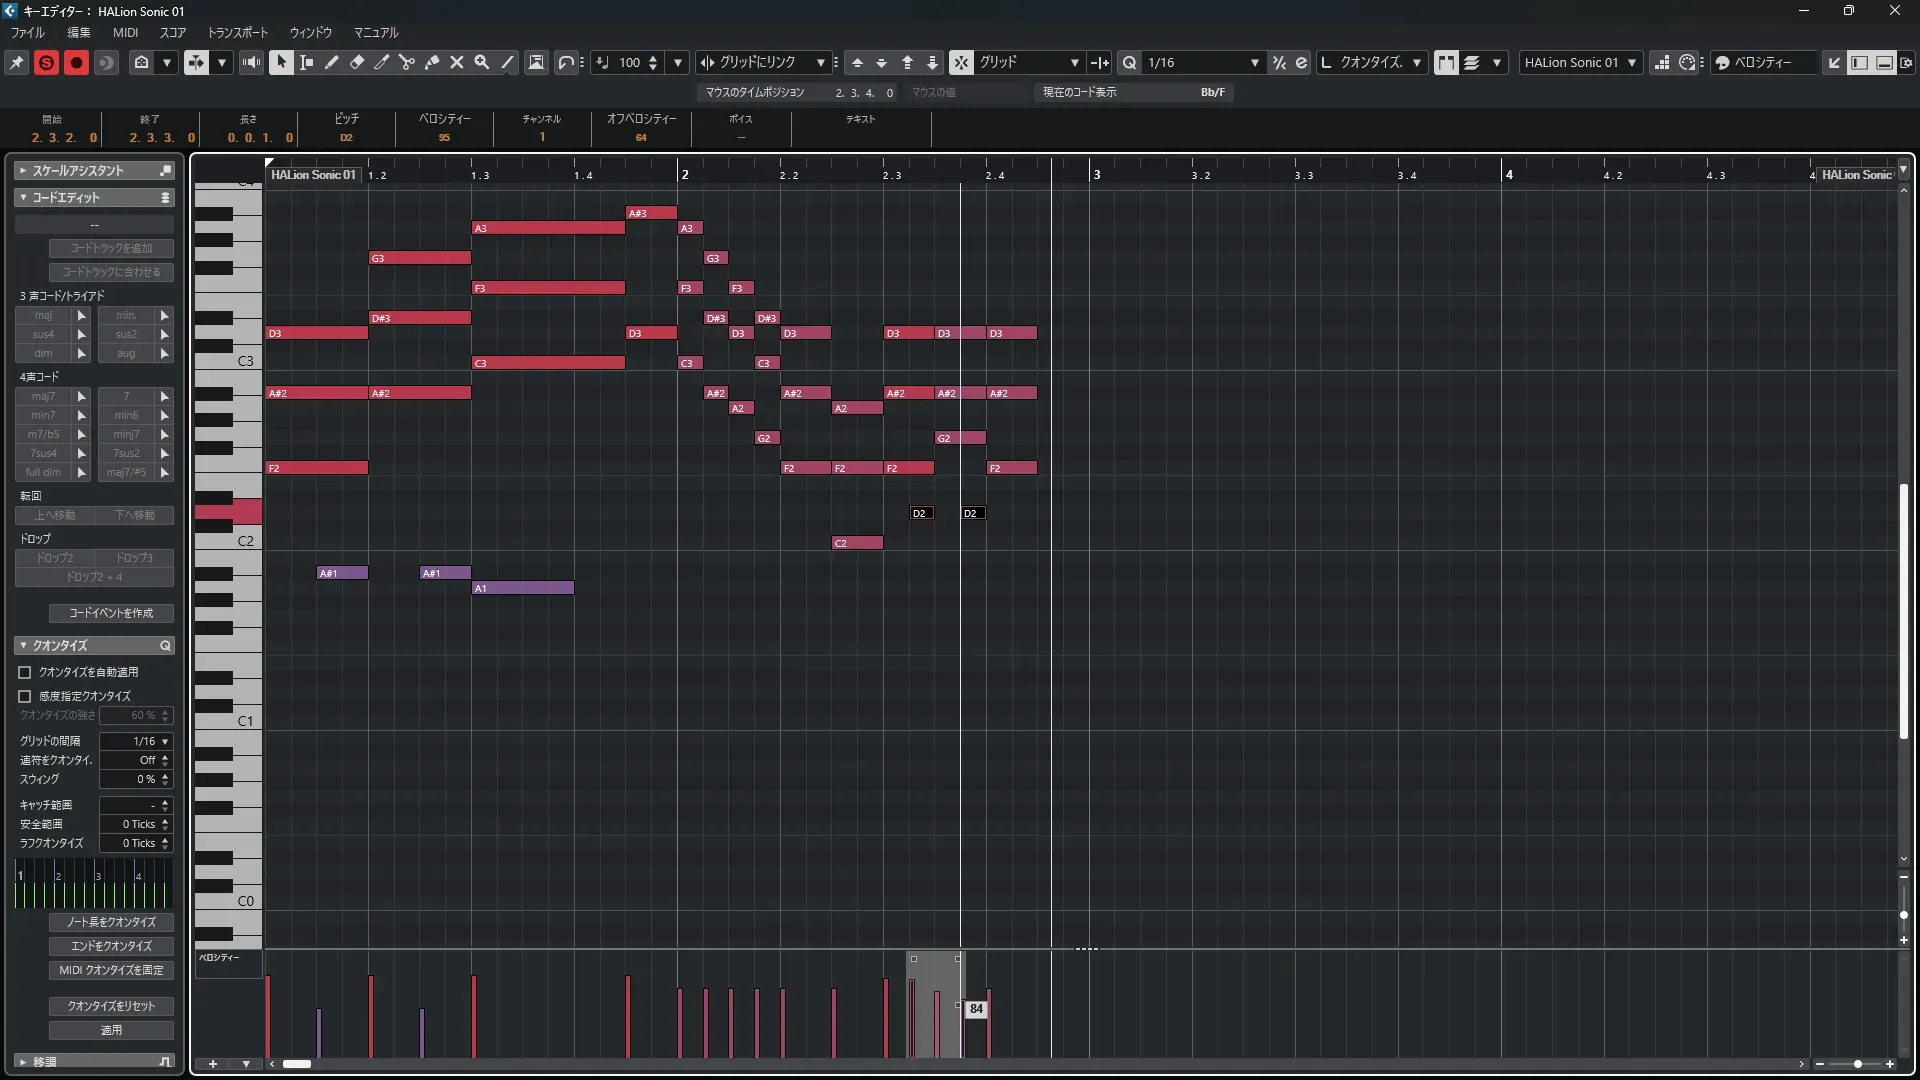The image size is (1920, 1080).
Task: Click the horizontal zoom slider handle
Action: 1857,1064
